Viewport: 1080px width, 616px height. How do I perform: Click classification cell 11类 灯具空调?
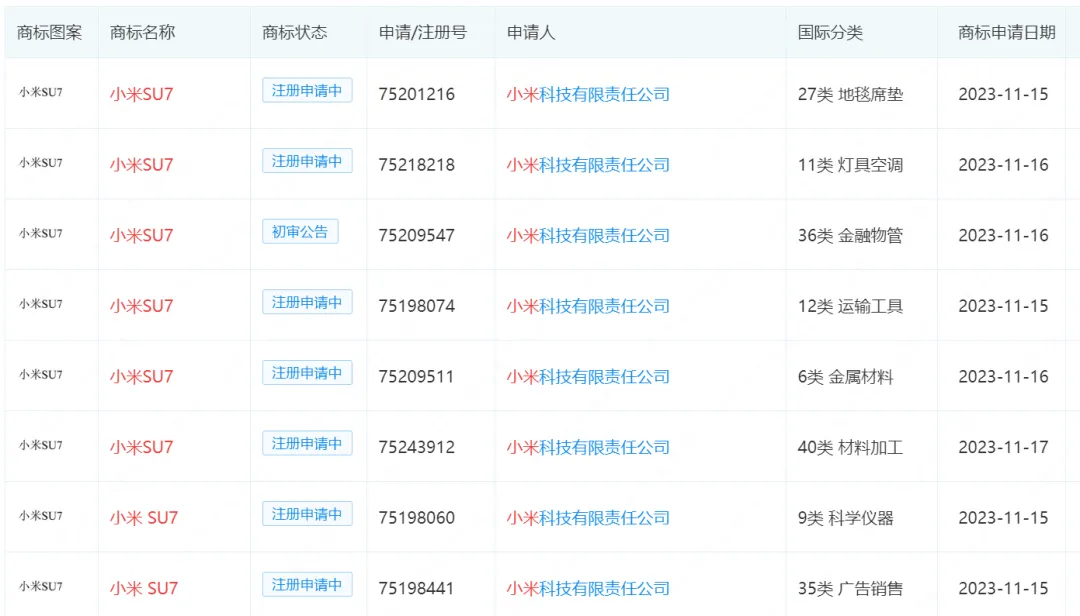[851, 165]
